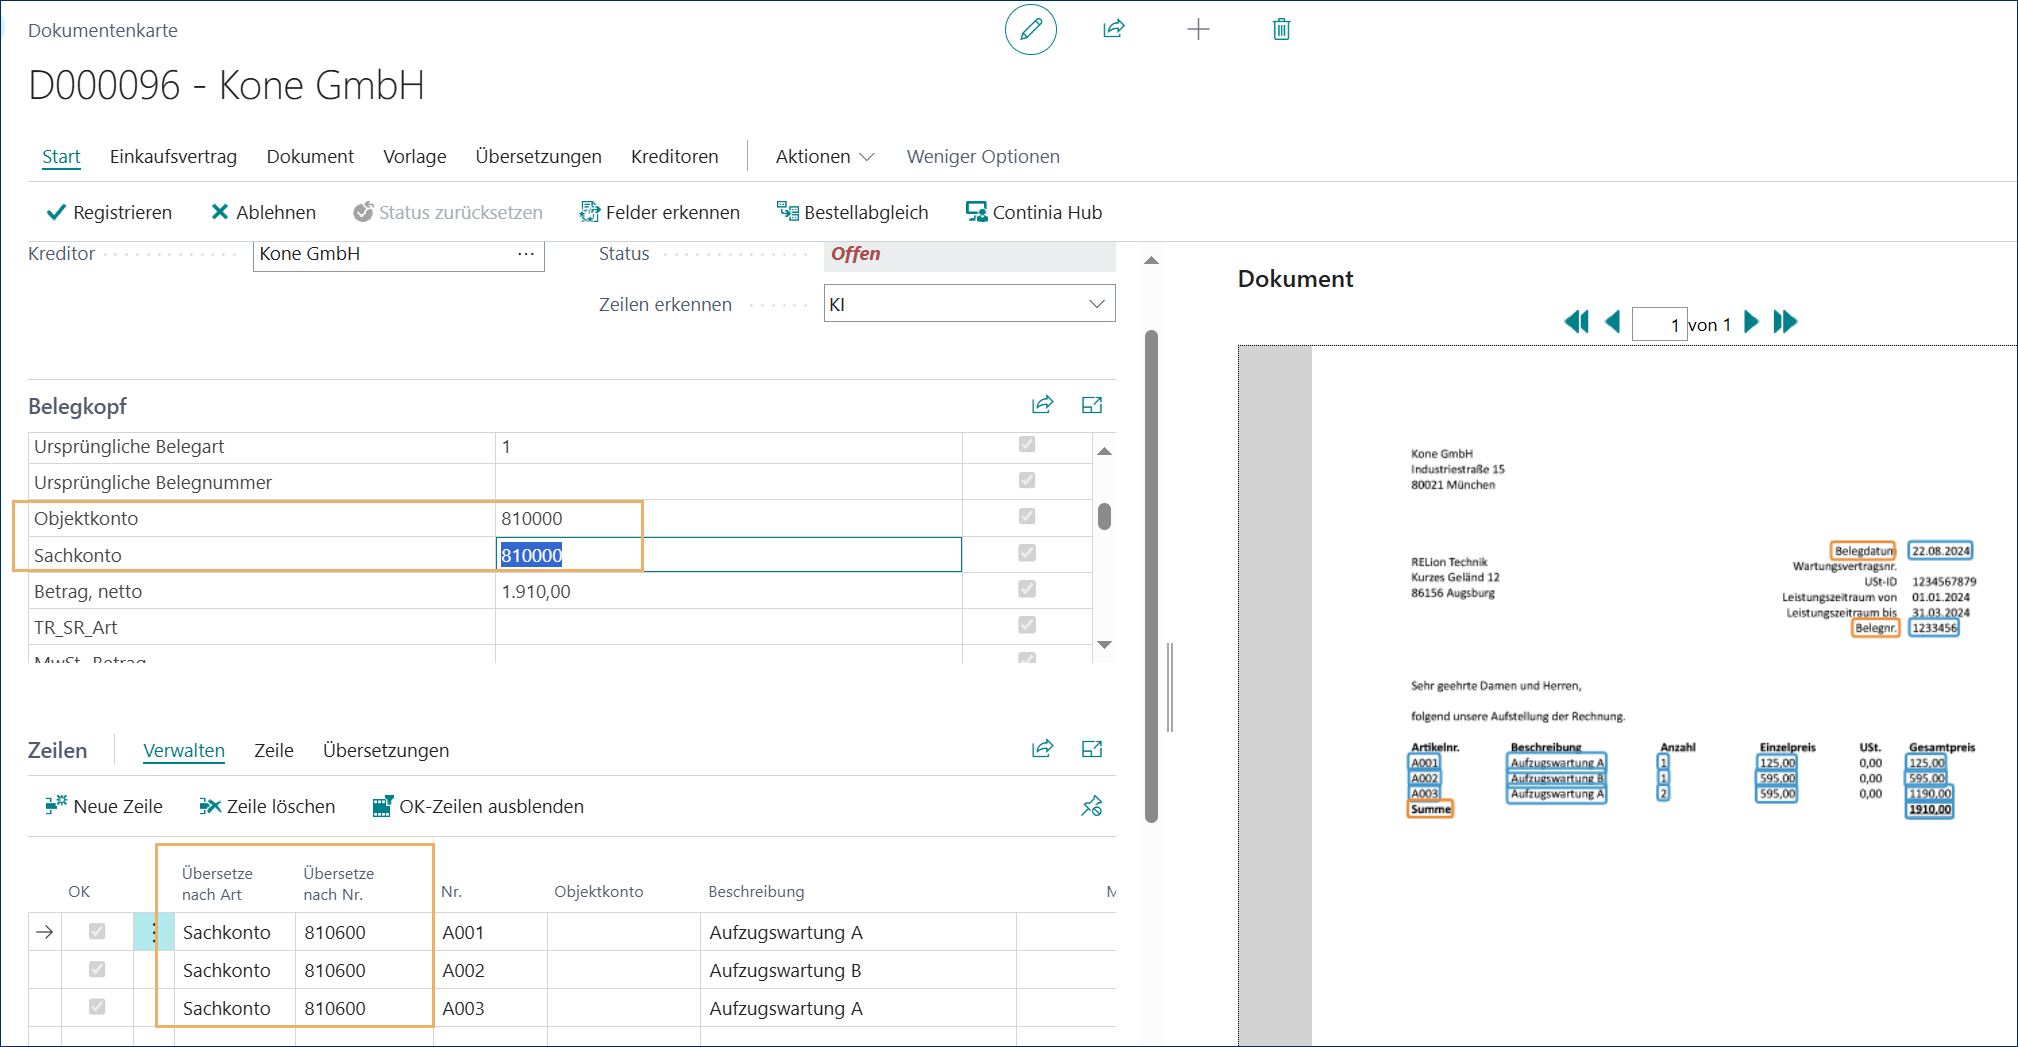Viewport: 2018px width, 1047px height.
Task: Click the trash delete icon
Action: coord(1281,29)
